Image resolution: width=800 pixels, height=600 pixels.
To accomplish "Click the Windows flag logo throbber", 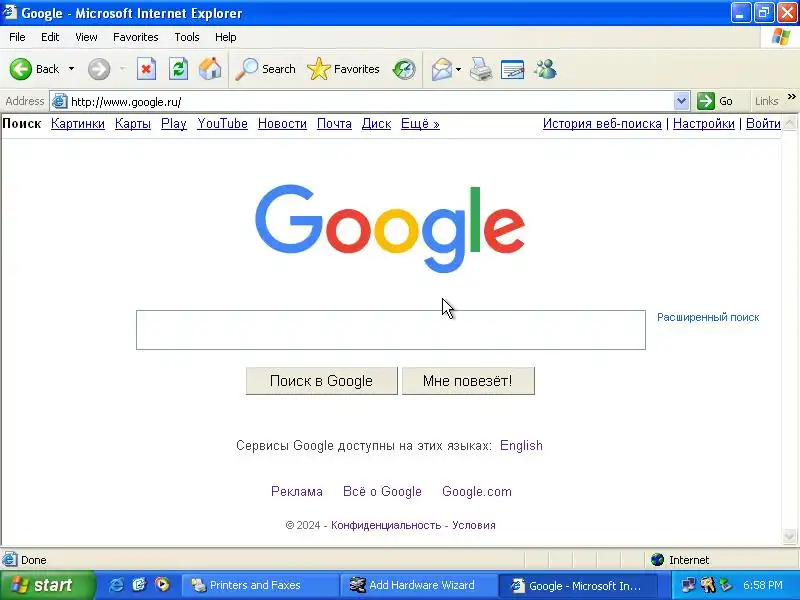I will [781, 37].
